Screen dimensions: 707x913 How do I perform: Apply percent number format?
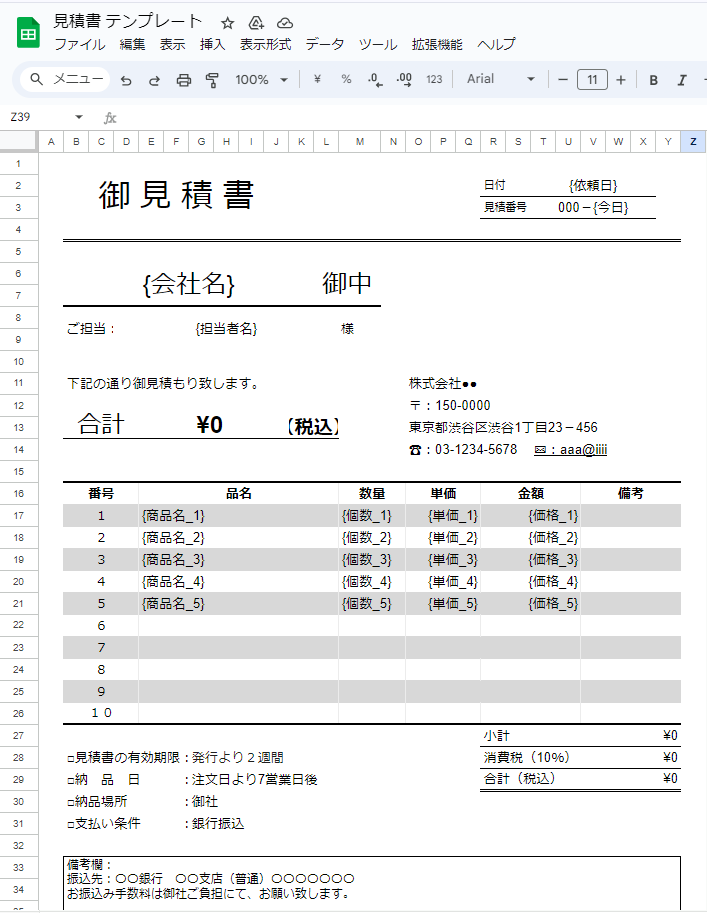coord(347,79)
